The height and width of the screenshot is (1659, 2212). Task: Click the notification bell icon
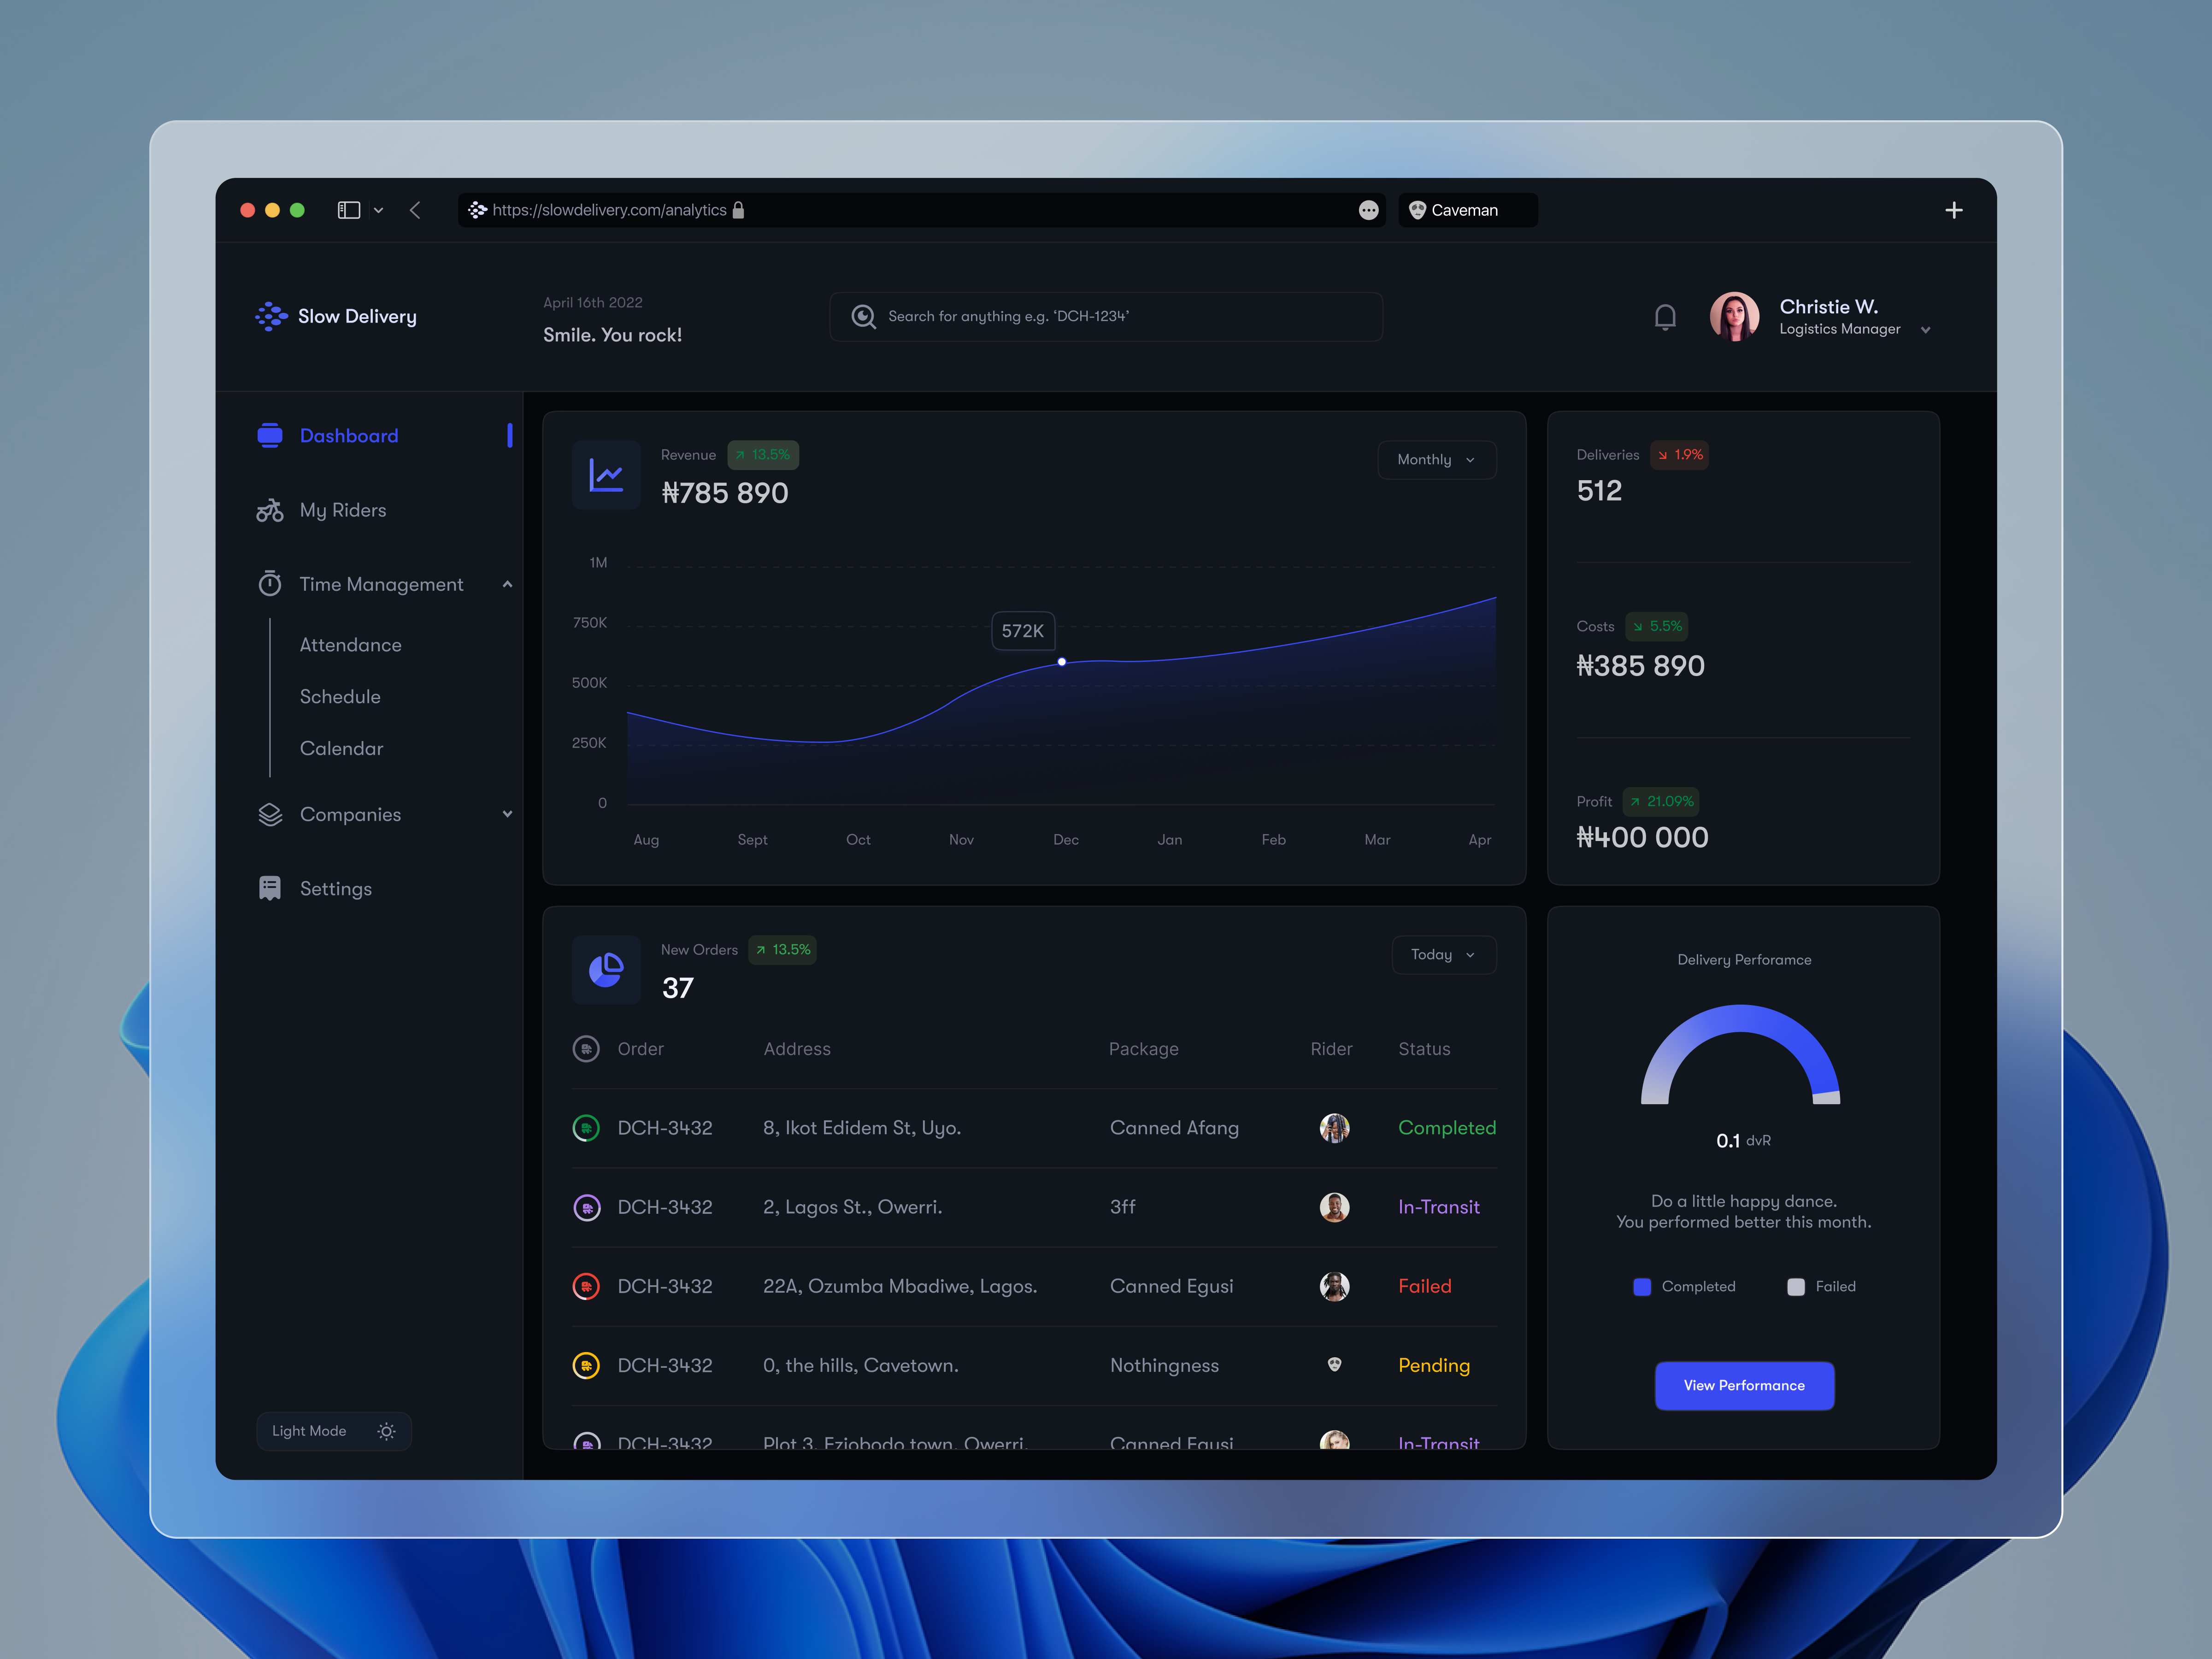1664,317
